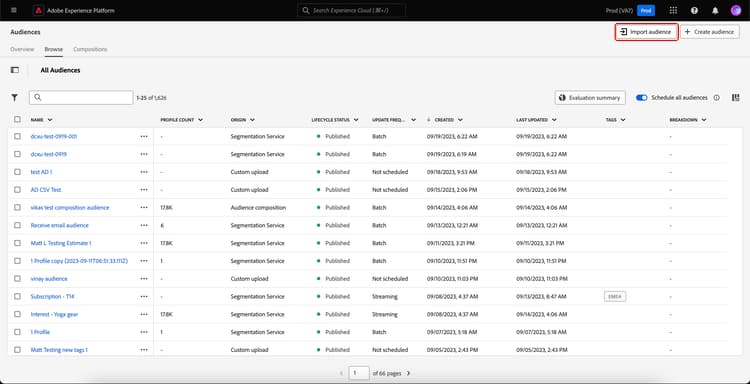Open the user profile avatar
The image size is (750, 384).
736,11
